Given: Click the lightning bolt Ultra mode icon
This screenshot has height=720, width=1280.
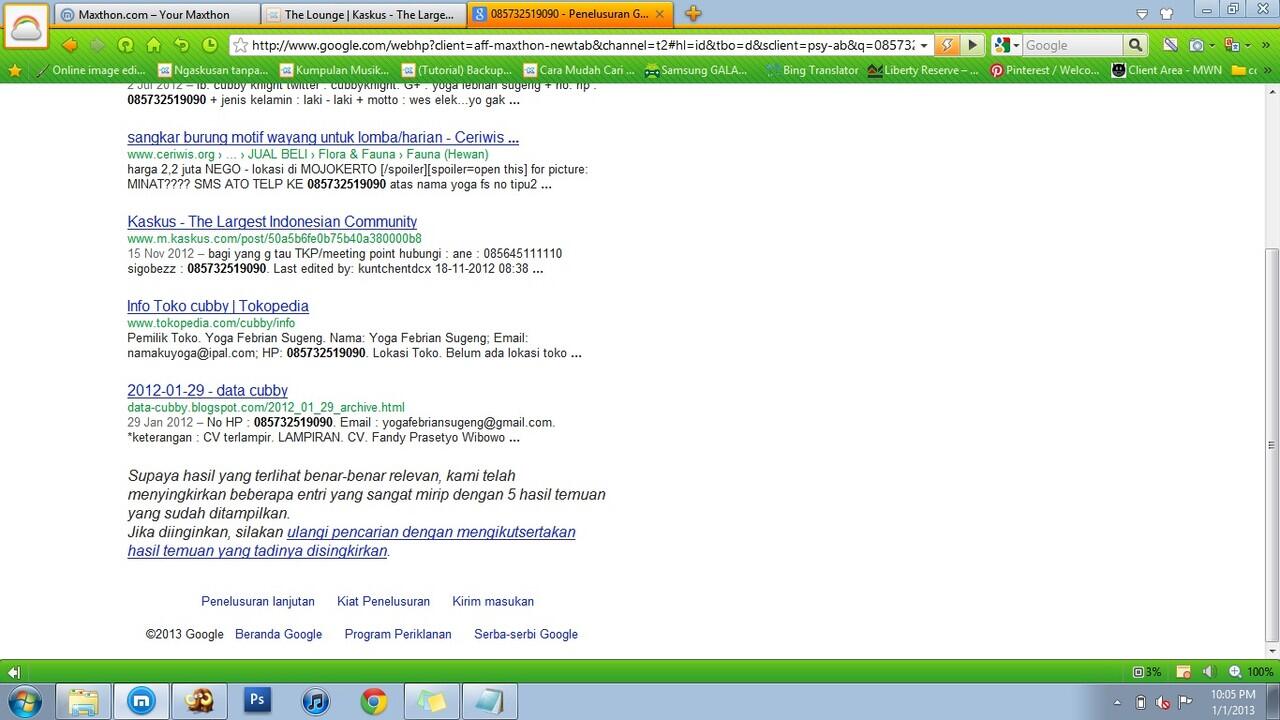Looking at the screenshot, I should tap(946, 45).
